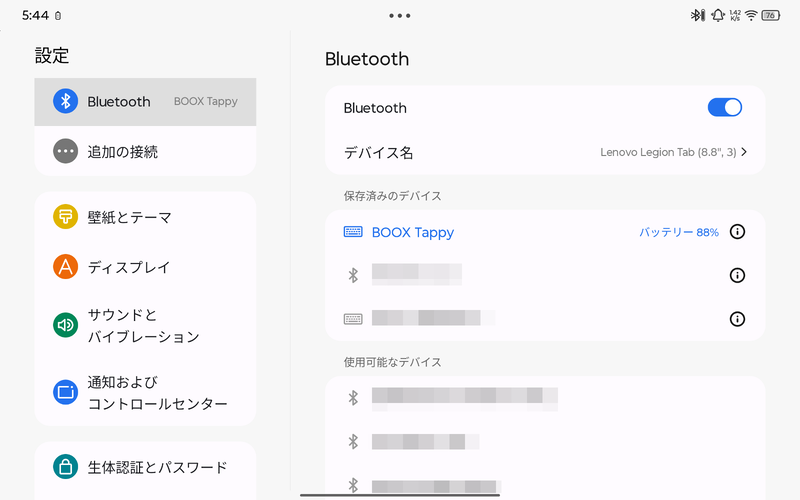Click the gray keyboard icon in saved devices

pyautogui.click(x=353, y=319)
